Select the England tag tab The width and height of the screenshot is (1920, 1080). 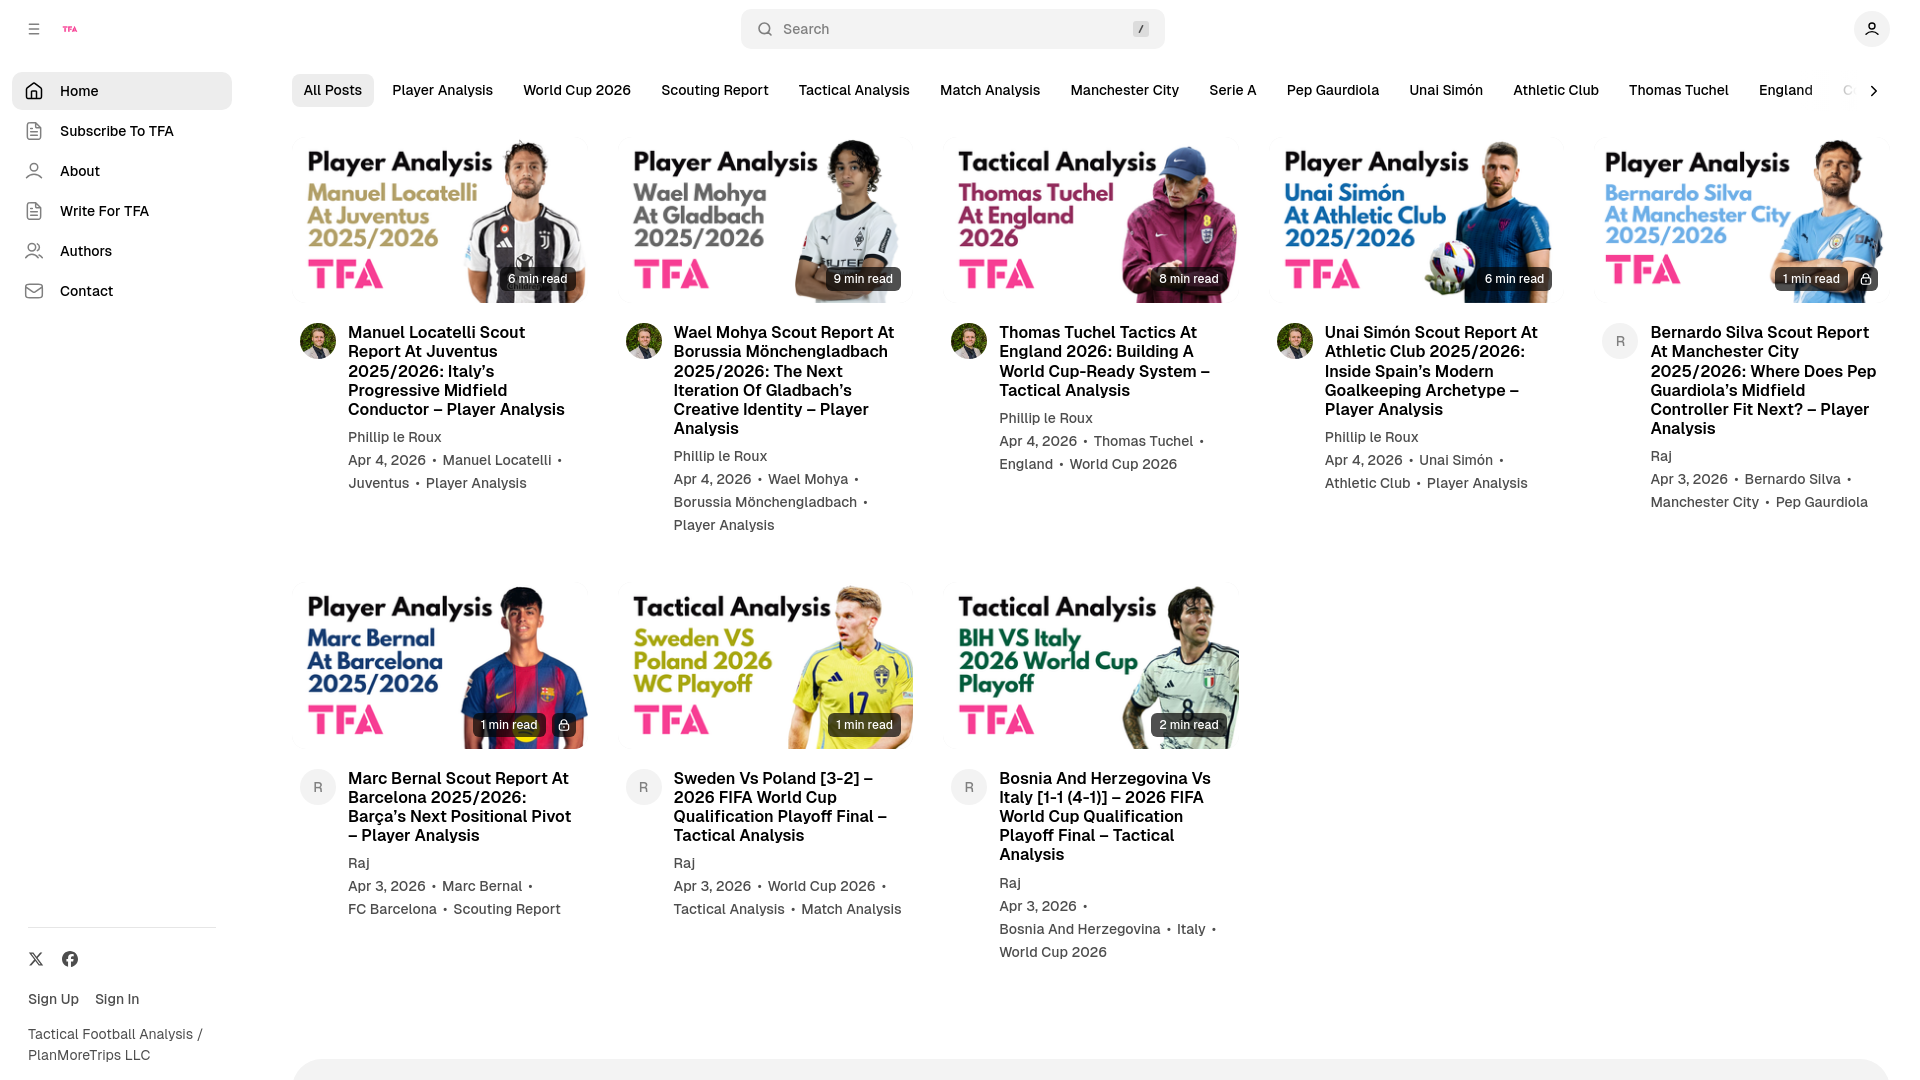pos(1786,90)
